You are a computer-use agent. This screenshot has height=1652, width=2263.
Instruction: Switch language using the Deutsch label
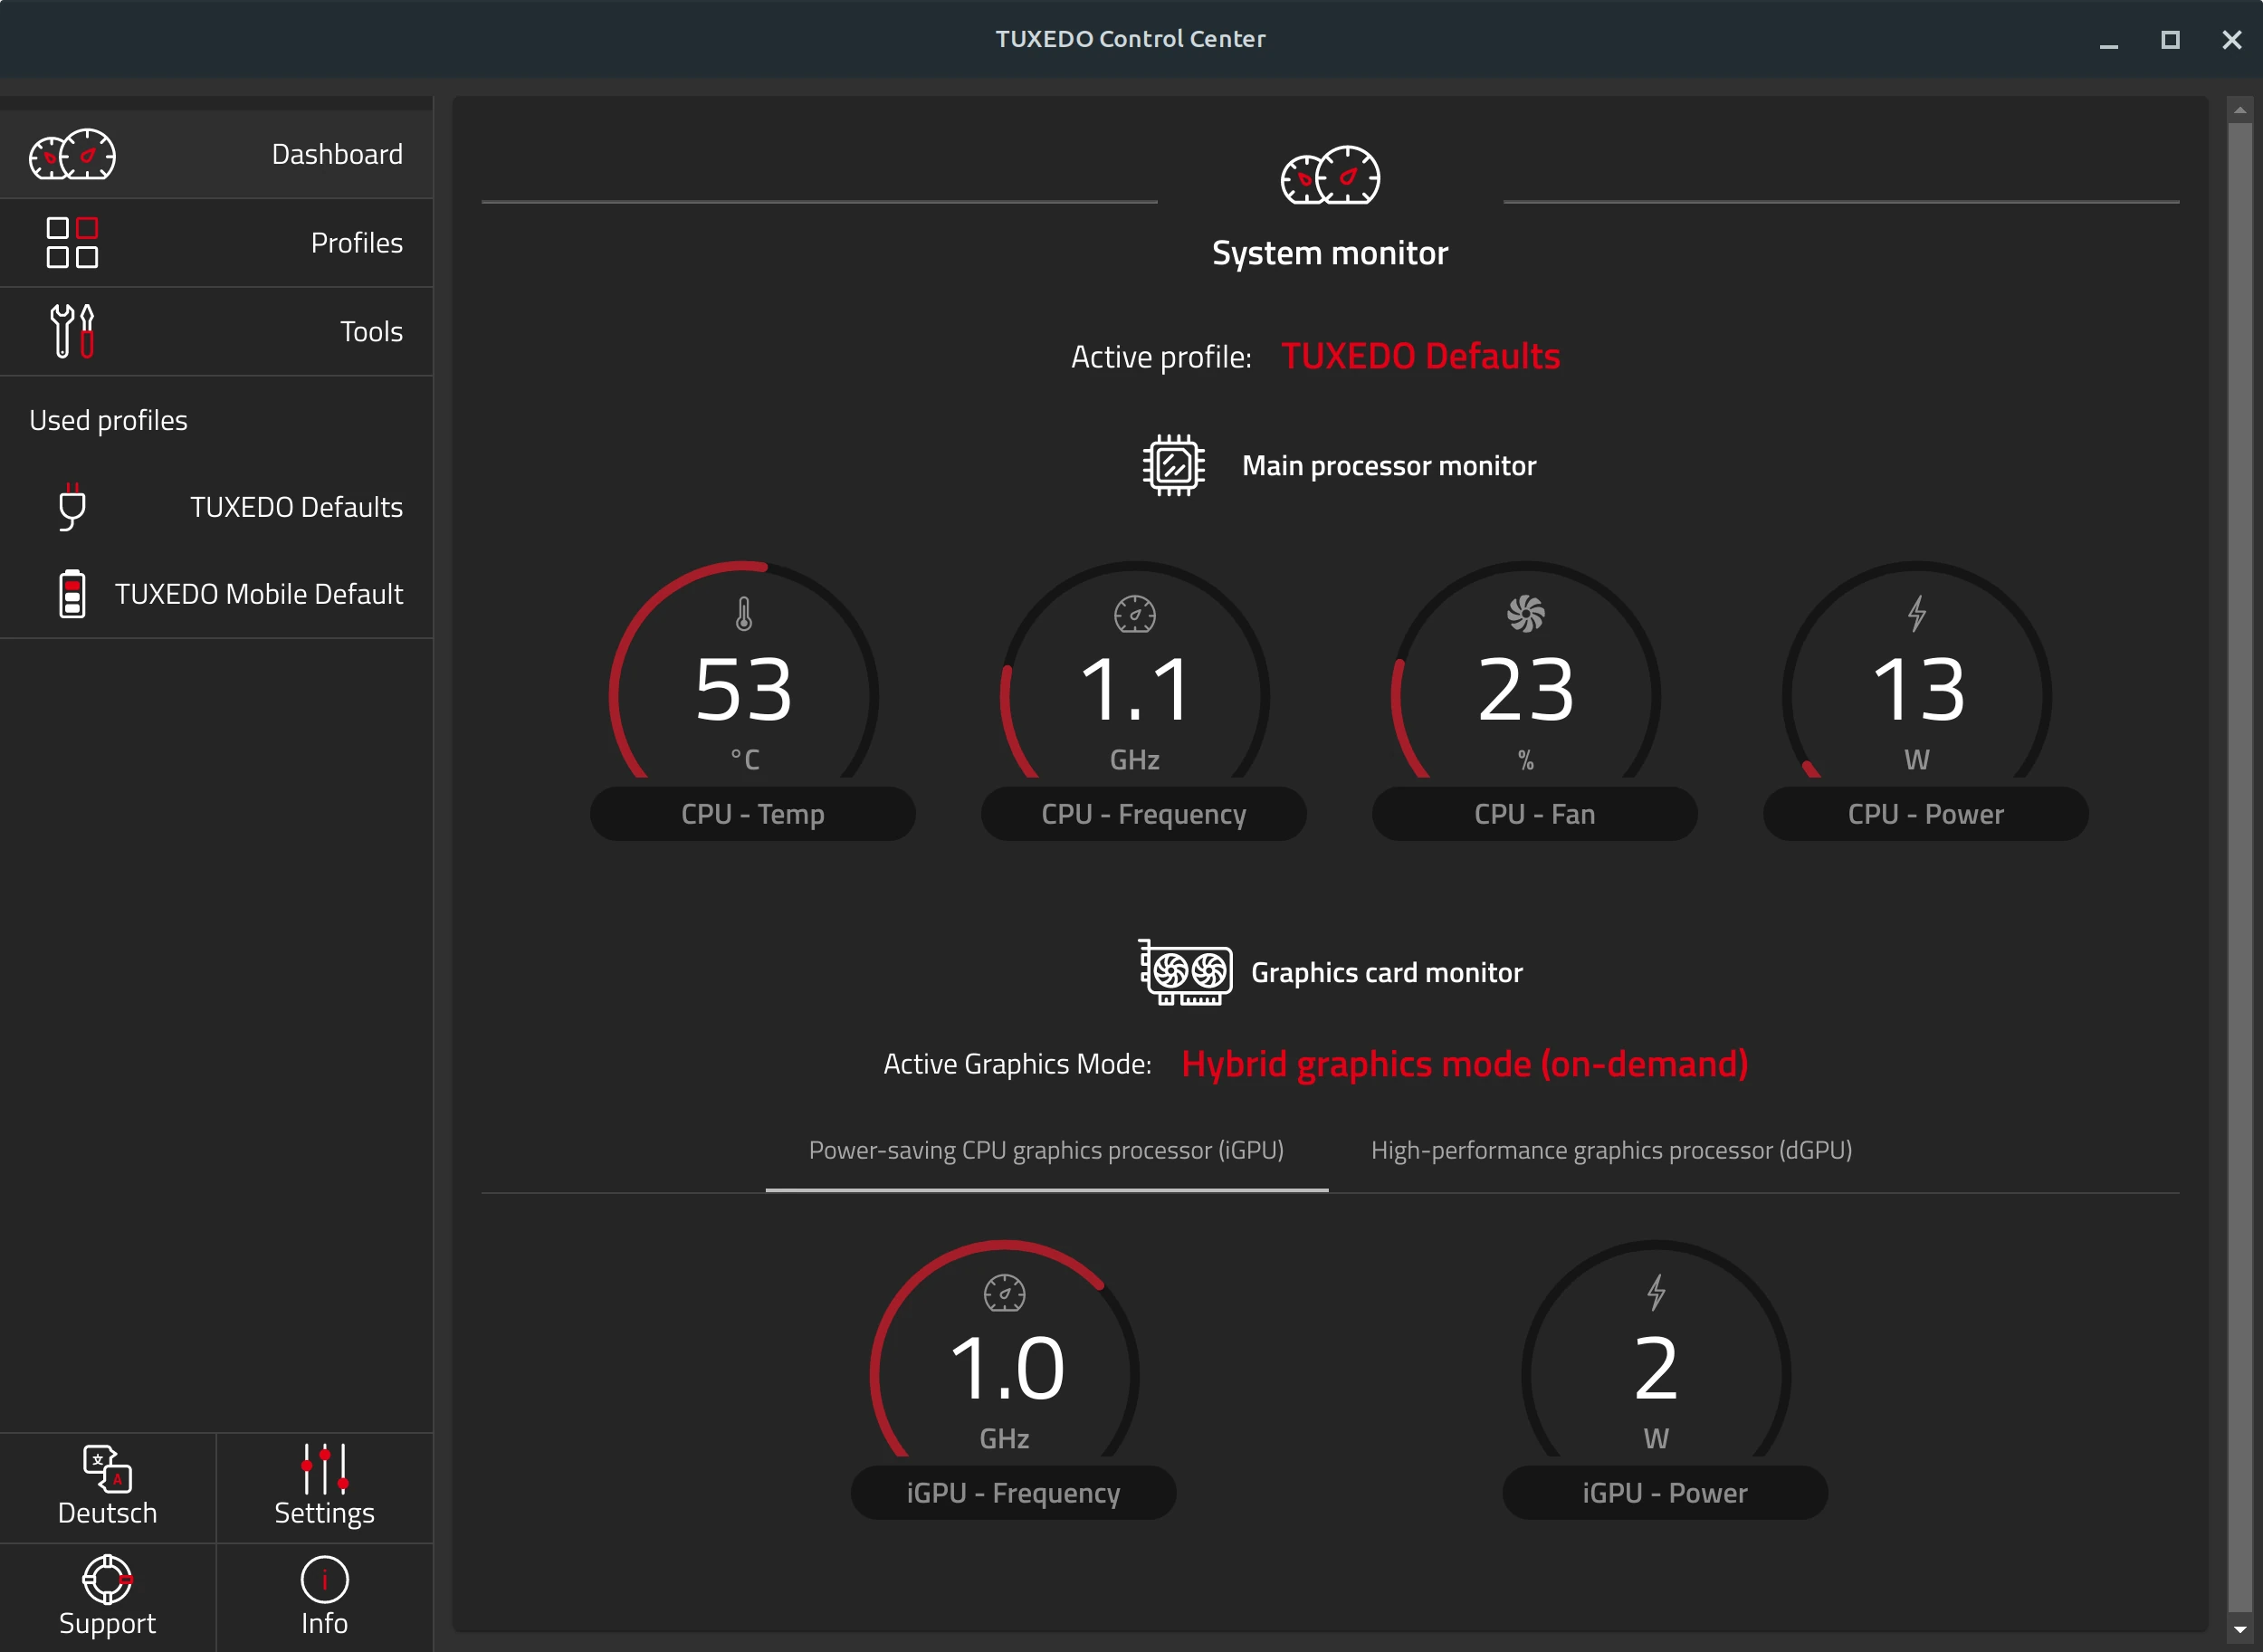(107, 1513)
